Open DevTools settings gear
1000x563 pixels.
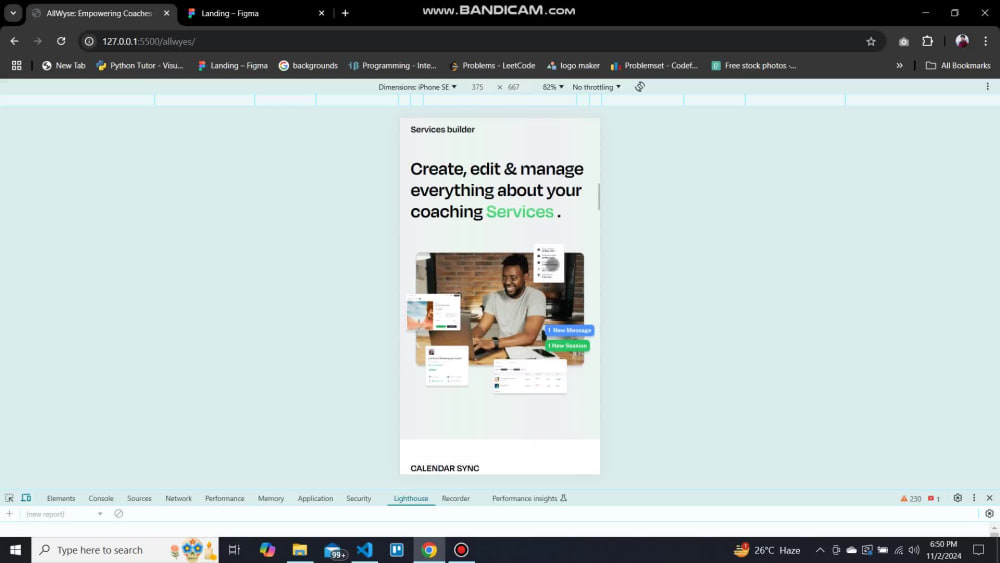(957, 498)
